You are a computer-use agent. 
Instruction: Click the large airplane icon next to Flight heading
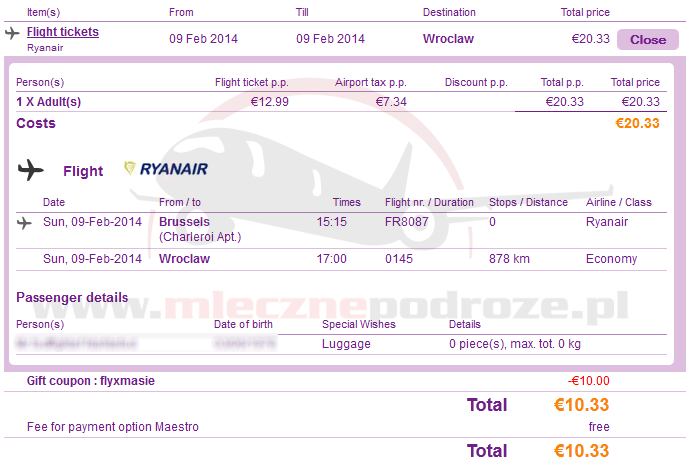point(31,170)
